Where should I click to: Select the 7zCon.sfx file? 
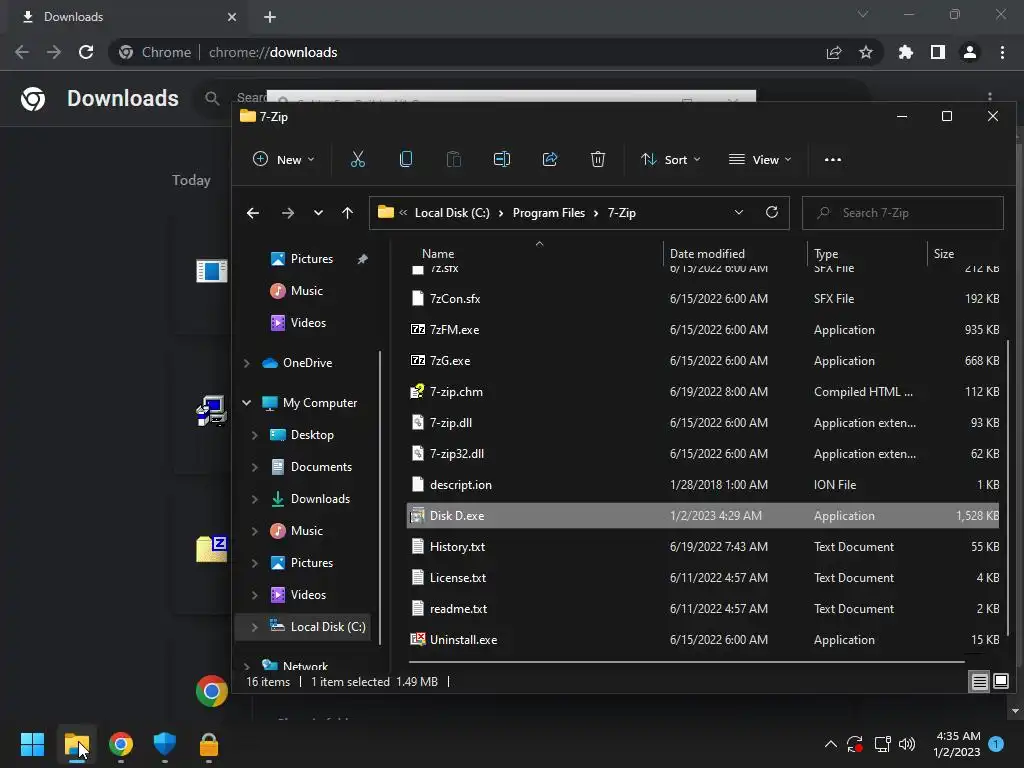pyautogui.click(x=703, y=298)
